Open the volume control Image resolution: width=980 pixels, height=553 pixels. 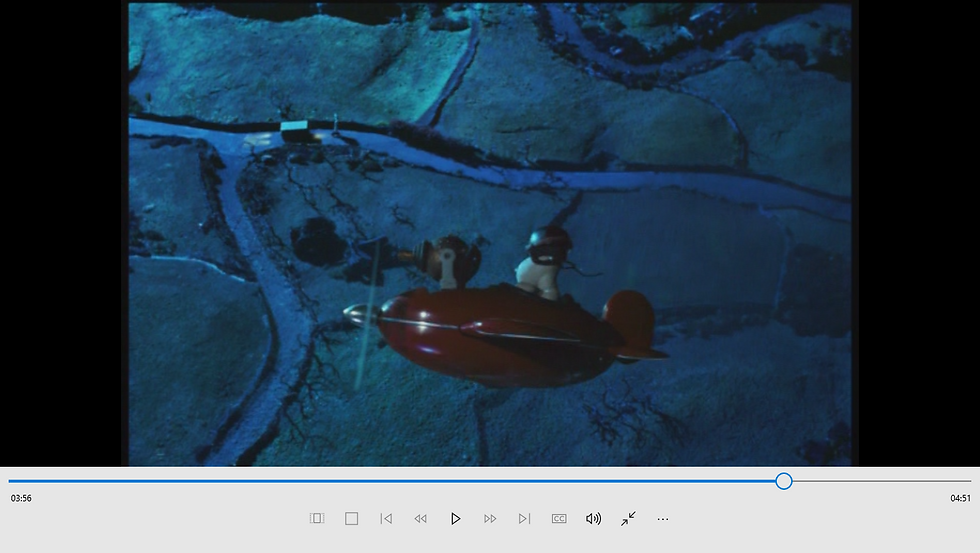pyautogui.click(x=593, y=519)
